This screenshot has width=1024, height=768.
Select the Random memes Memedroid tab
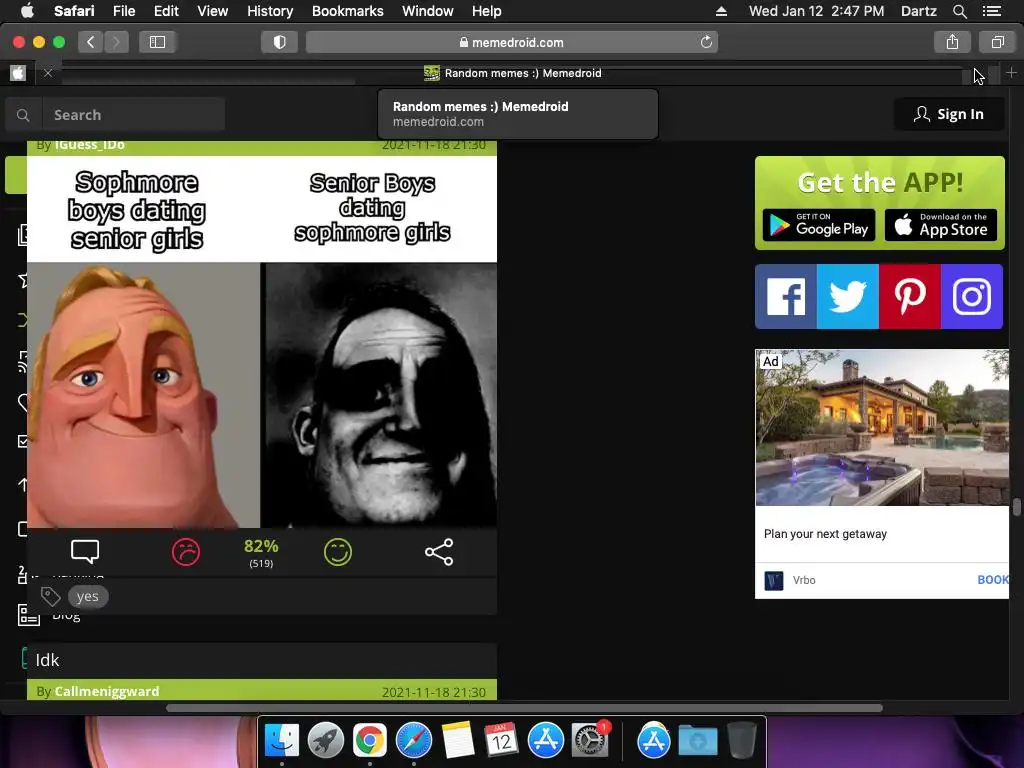[513, 73]
